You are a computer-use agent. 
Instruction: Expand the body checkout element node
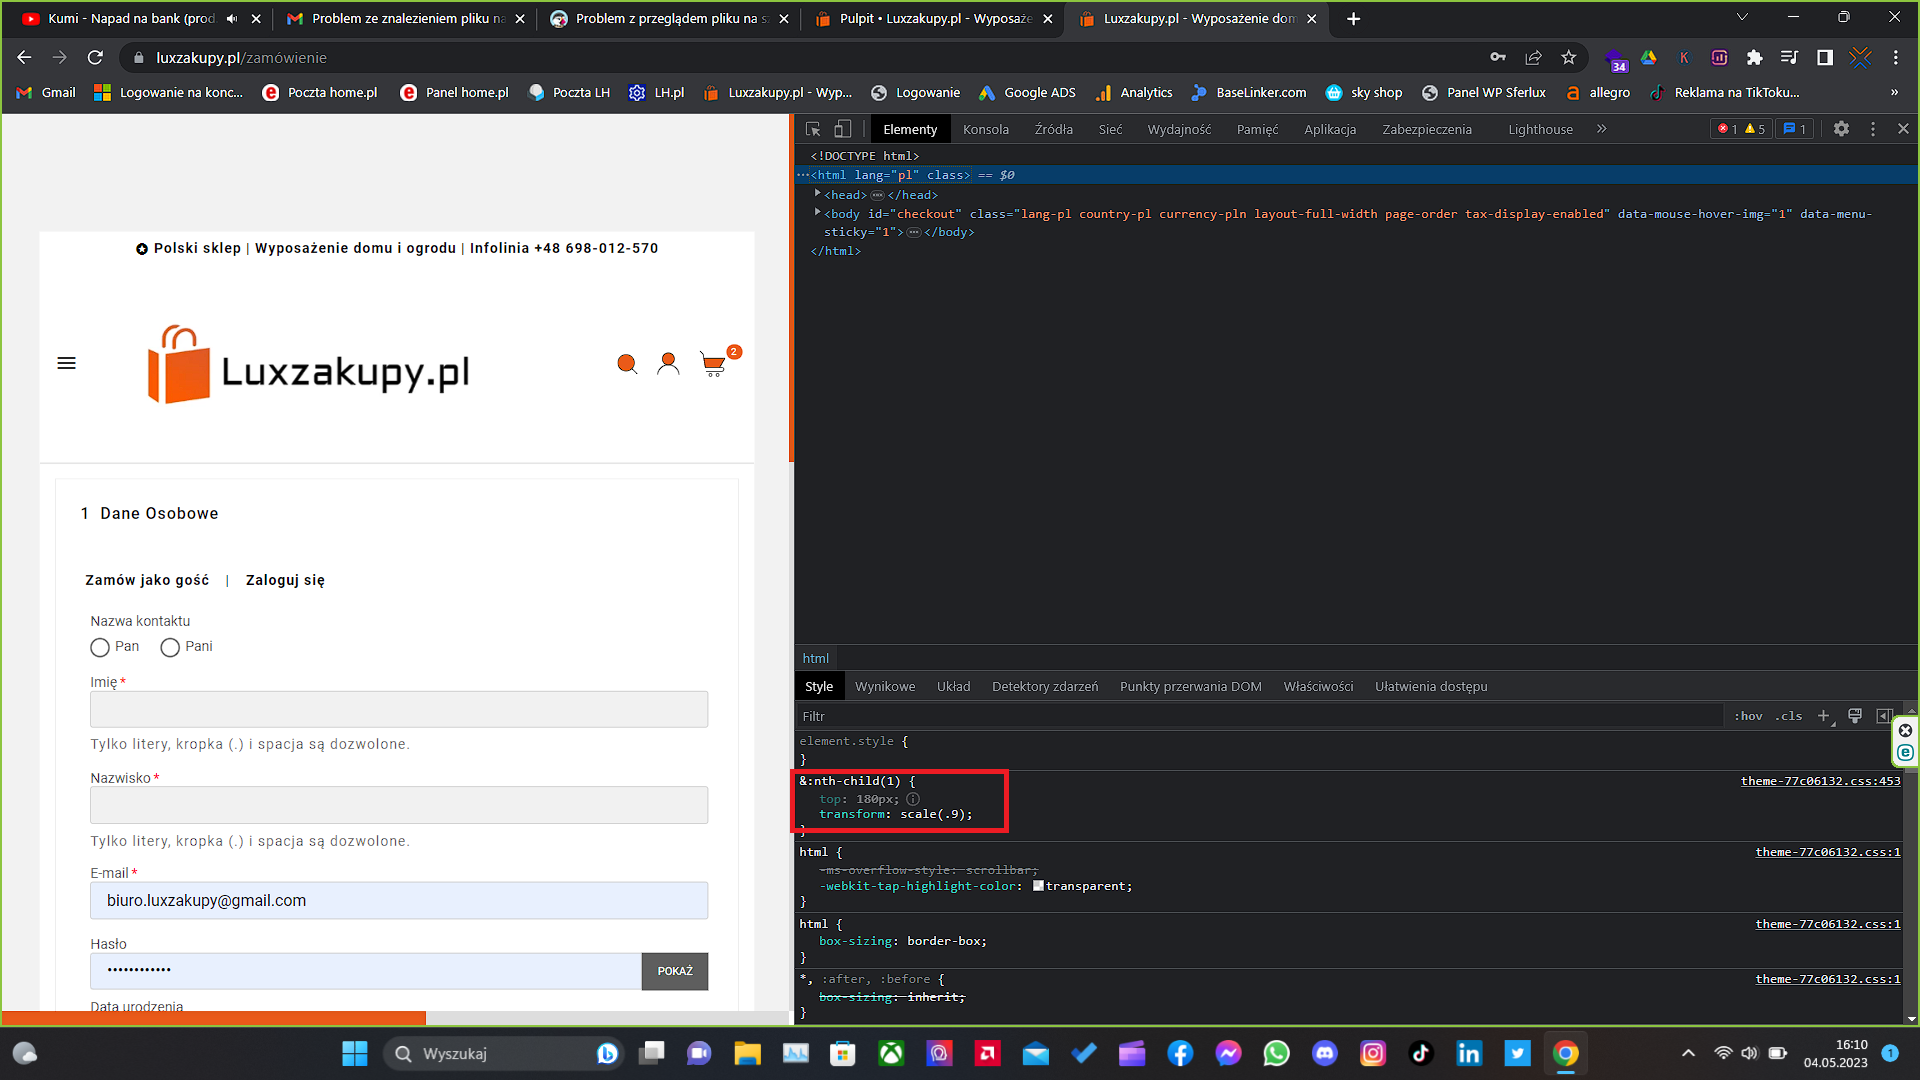[x=818, y=213]
